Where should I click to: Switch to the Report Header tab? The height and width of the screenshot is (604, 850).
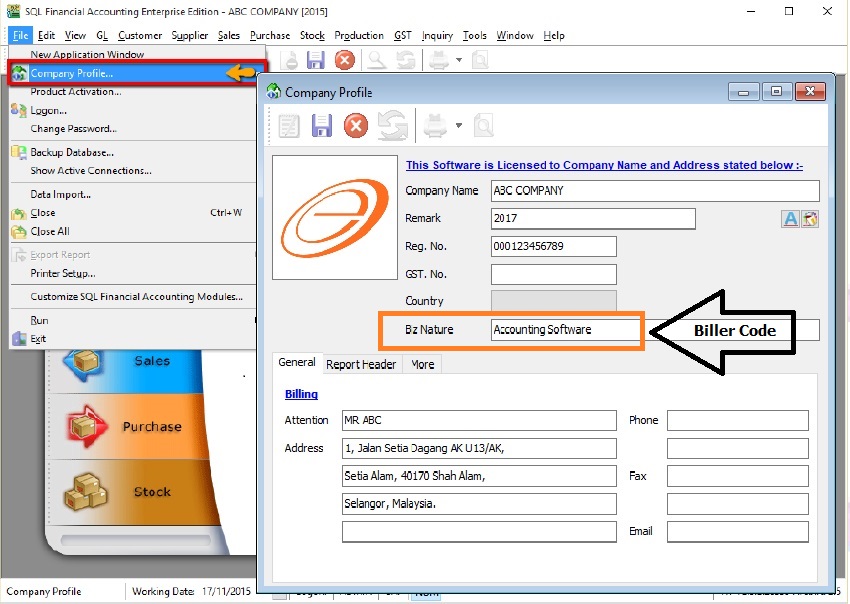361,364
